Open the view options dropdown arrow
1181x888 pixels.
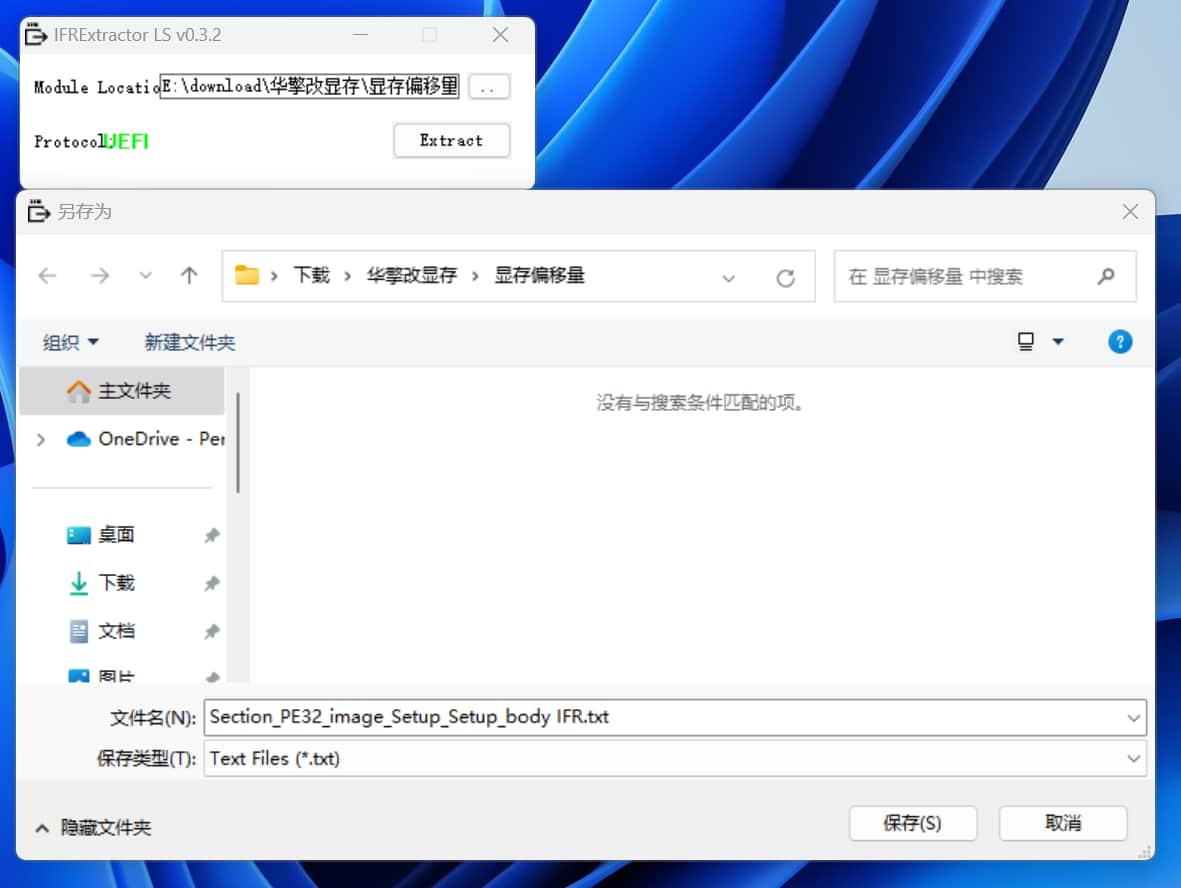(1058, 342)
